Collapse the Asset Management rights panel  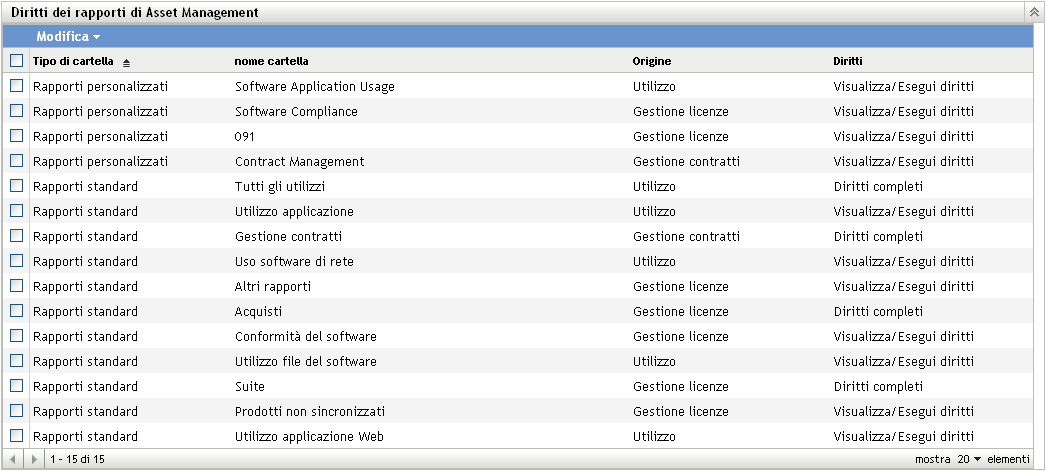tap(1033, 12)
